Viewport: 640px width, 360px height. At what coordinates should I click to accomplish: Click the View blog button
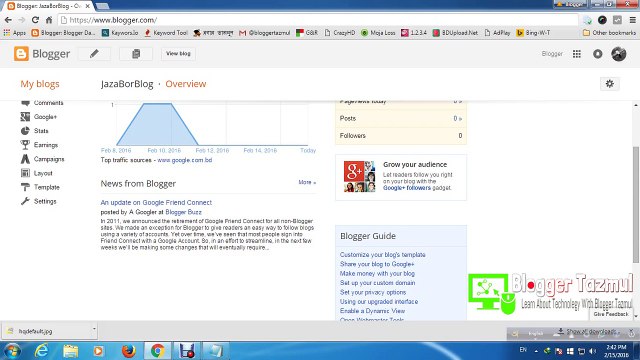(178, 53)
